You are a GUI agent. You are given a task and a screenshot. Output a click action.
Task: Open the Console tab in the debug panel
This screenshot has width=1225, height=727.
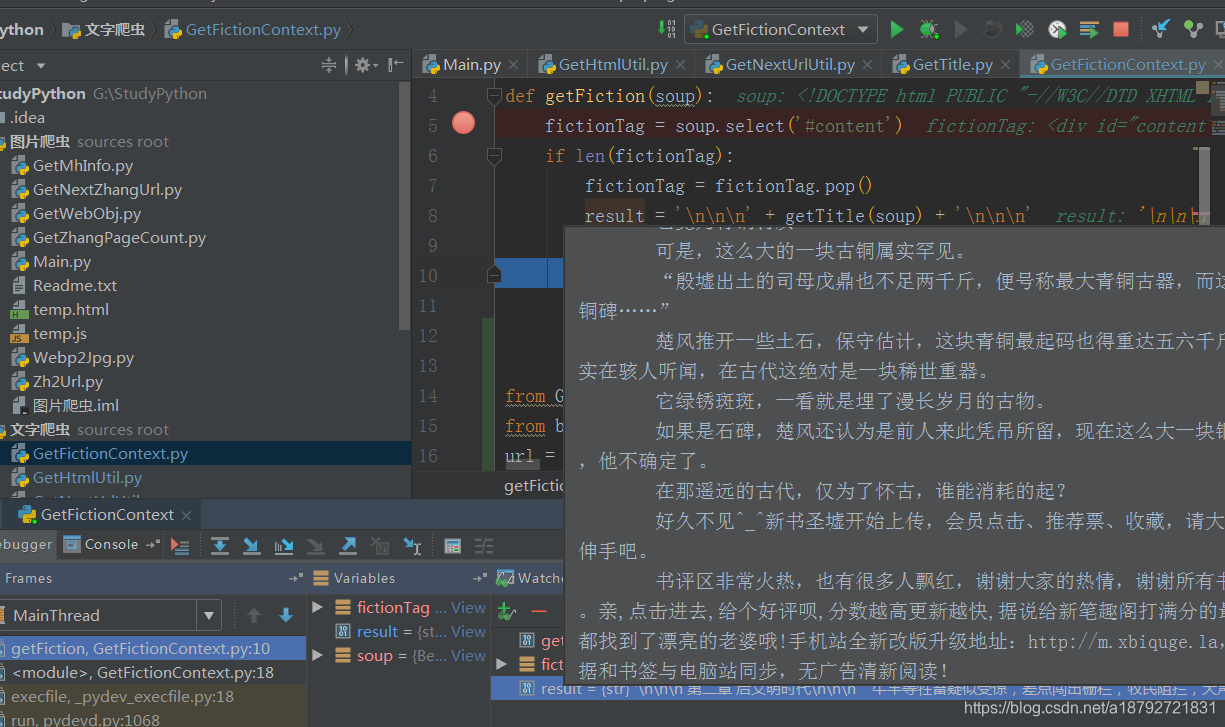click(112, 544)
